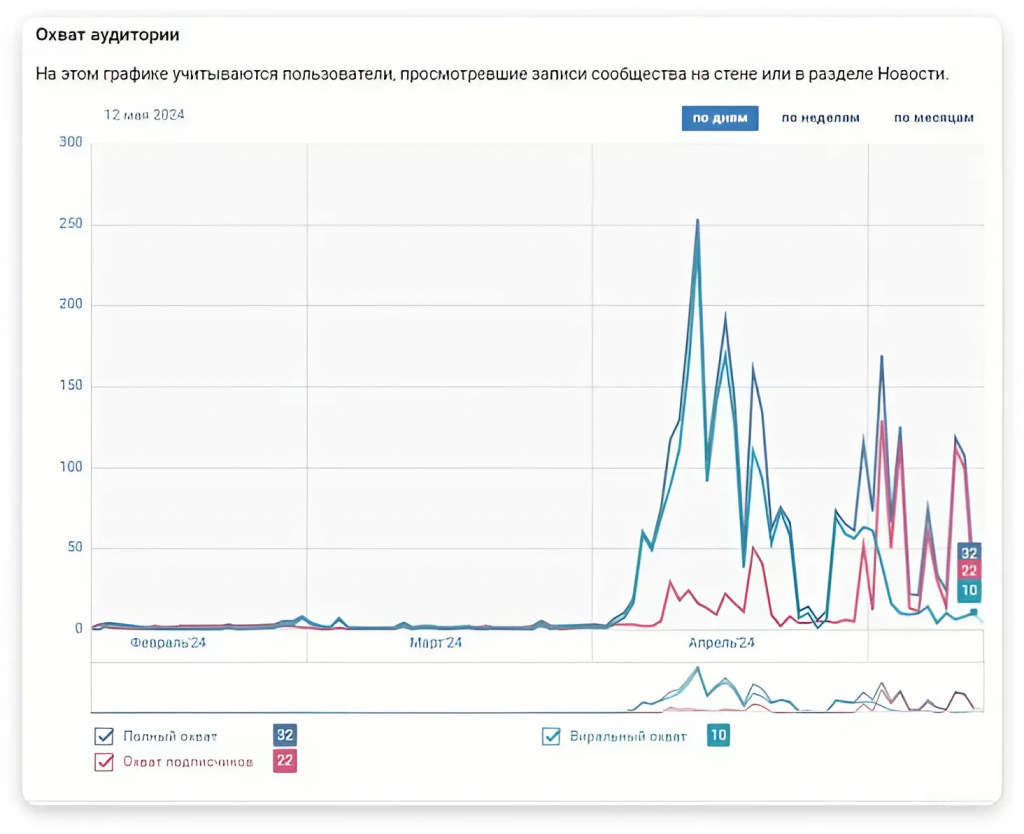
Task: Click the "12 мая 2024" date label
Action: click(144, 115)
